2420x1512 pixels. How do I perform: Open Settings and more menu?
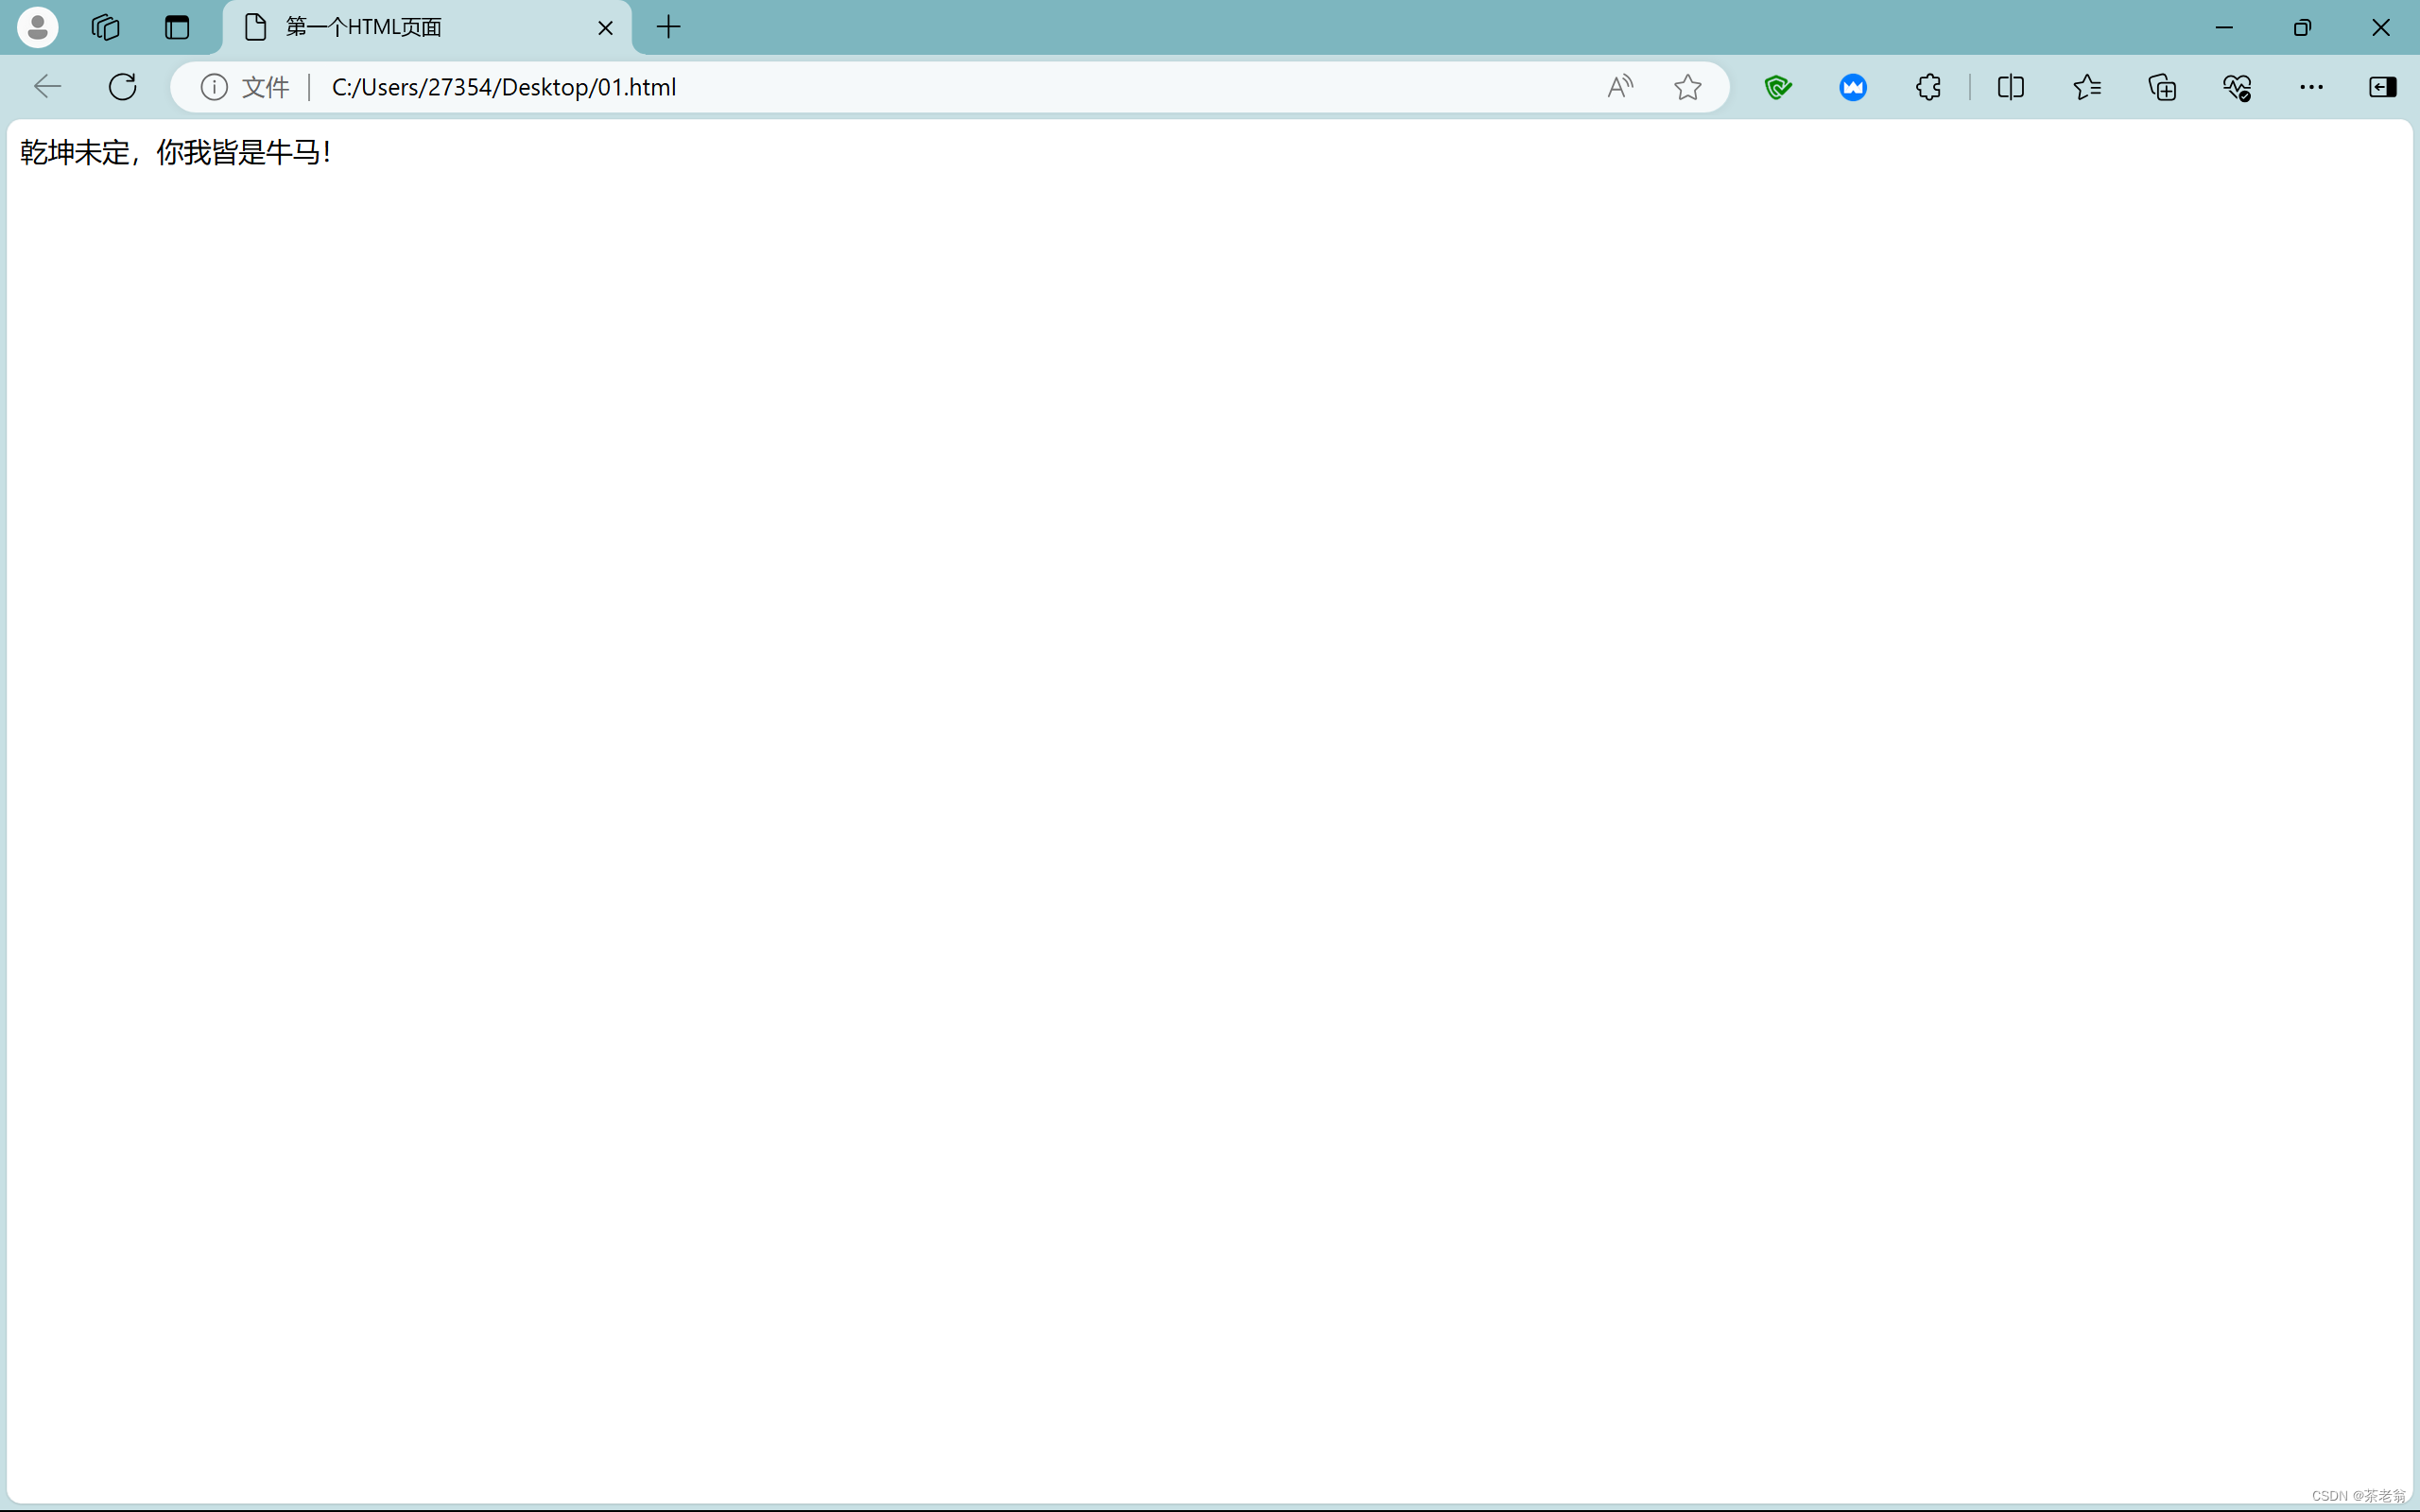2311,87
